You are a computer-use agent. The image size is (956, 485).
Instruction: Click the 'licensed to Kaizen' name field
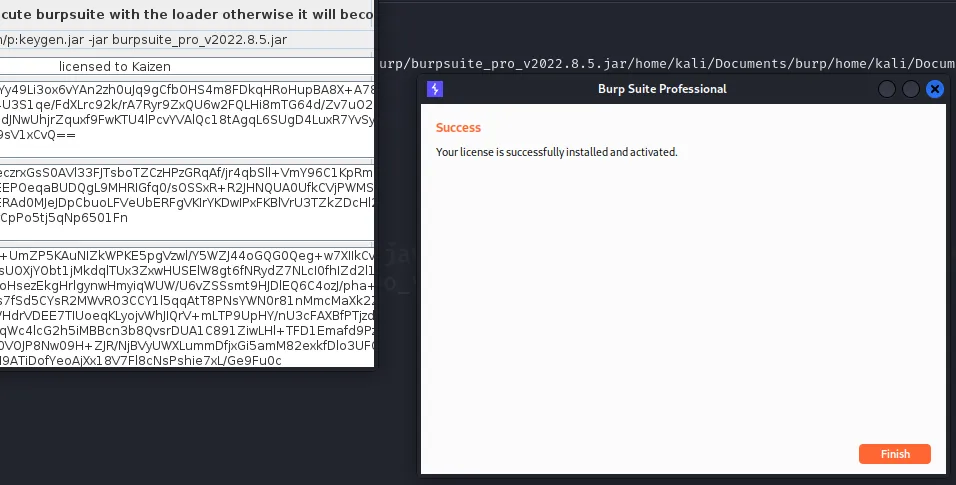tap(187, 66)
